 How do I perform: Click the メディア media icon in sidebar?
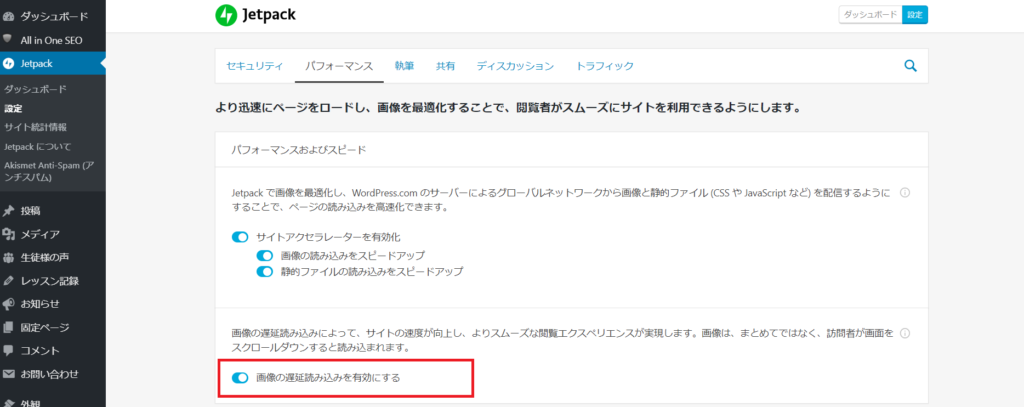pyautogui.click(x=9, y=235)
